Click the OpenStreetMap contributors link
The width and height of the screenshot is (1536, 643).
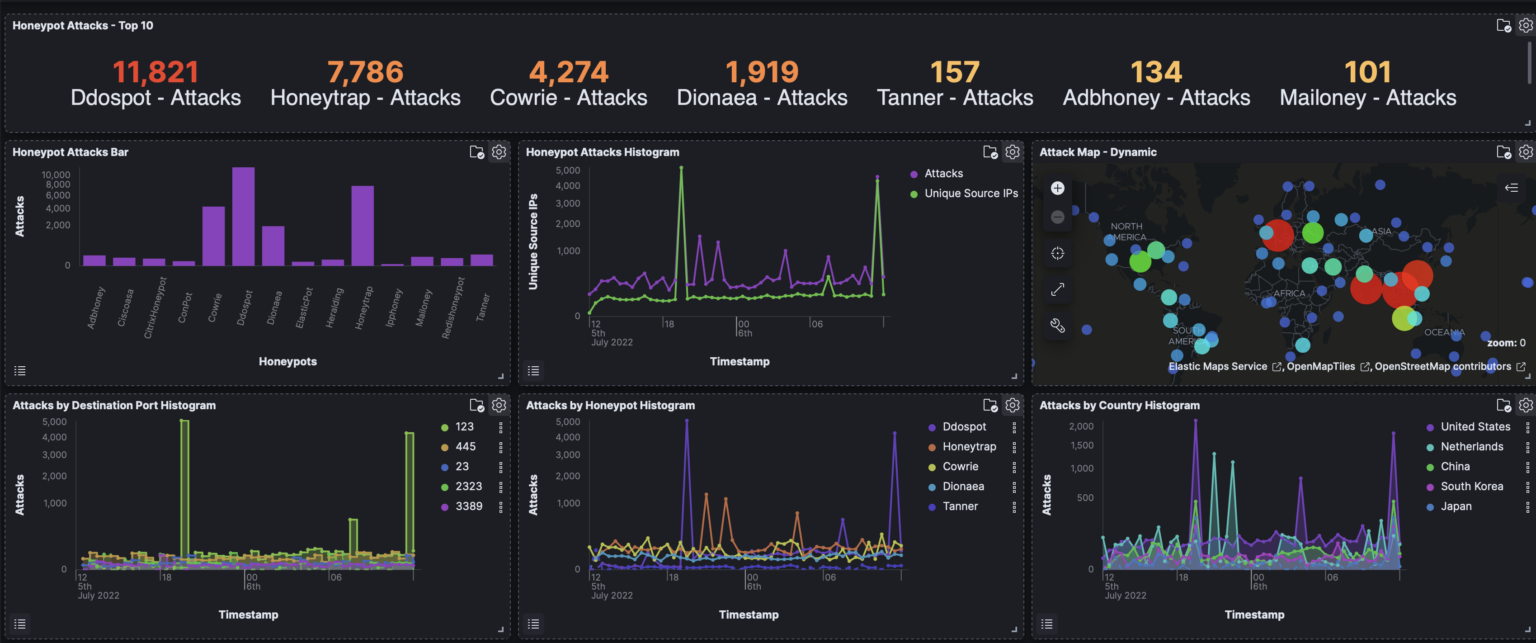(x=1445, y=366)
